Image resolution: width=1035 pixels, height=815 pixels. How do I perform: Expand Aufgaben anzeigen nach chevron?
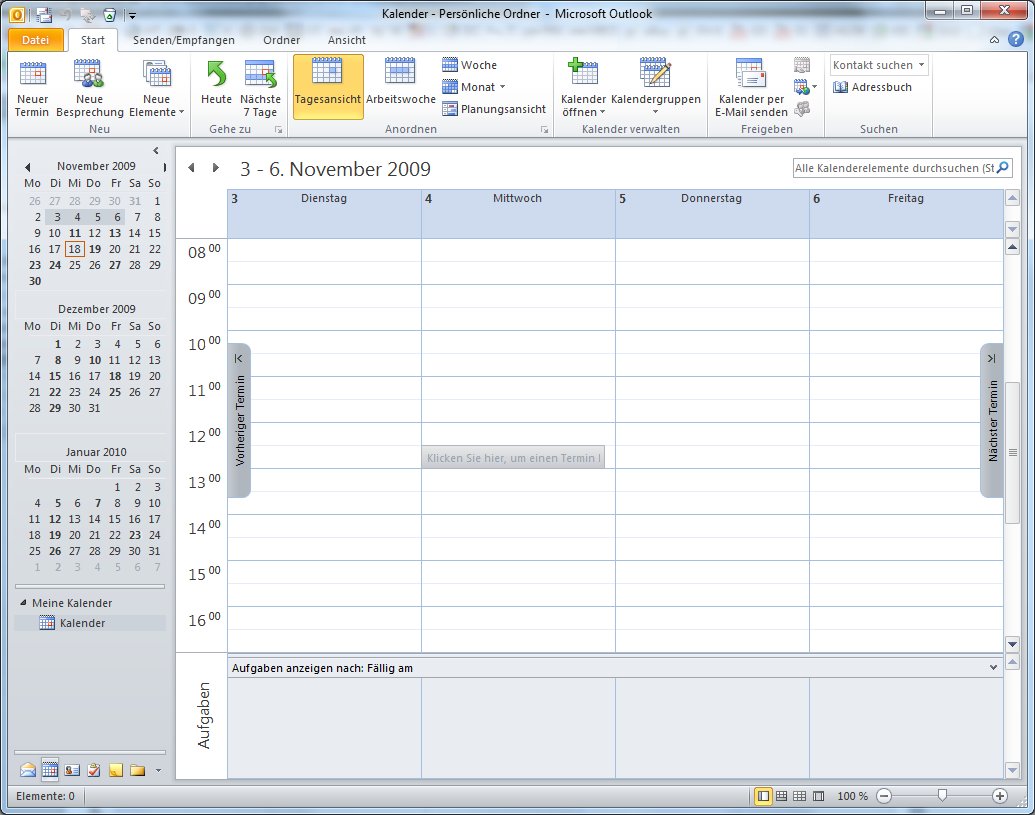(x=993, y=667)
